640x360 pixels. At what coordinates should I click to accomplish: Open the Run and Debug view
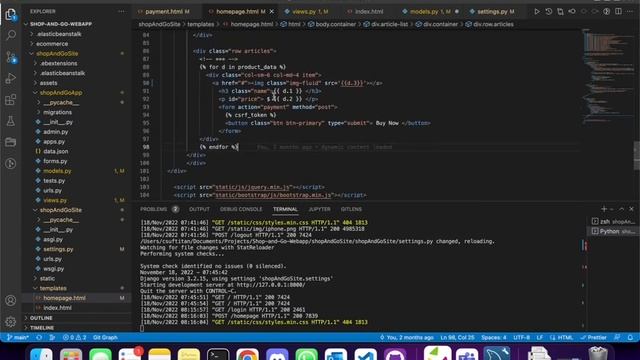[x=11, y=78]
